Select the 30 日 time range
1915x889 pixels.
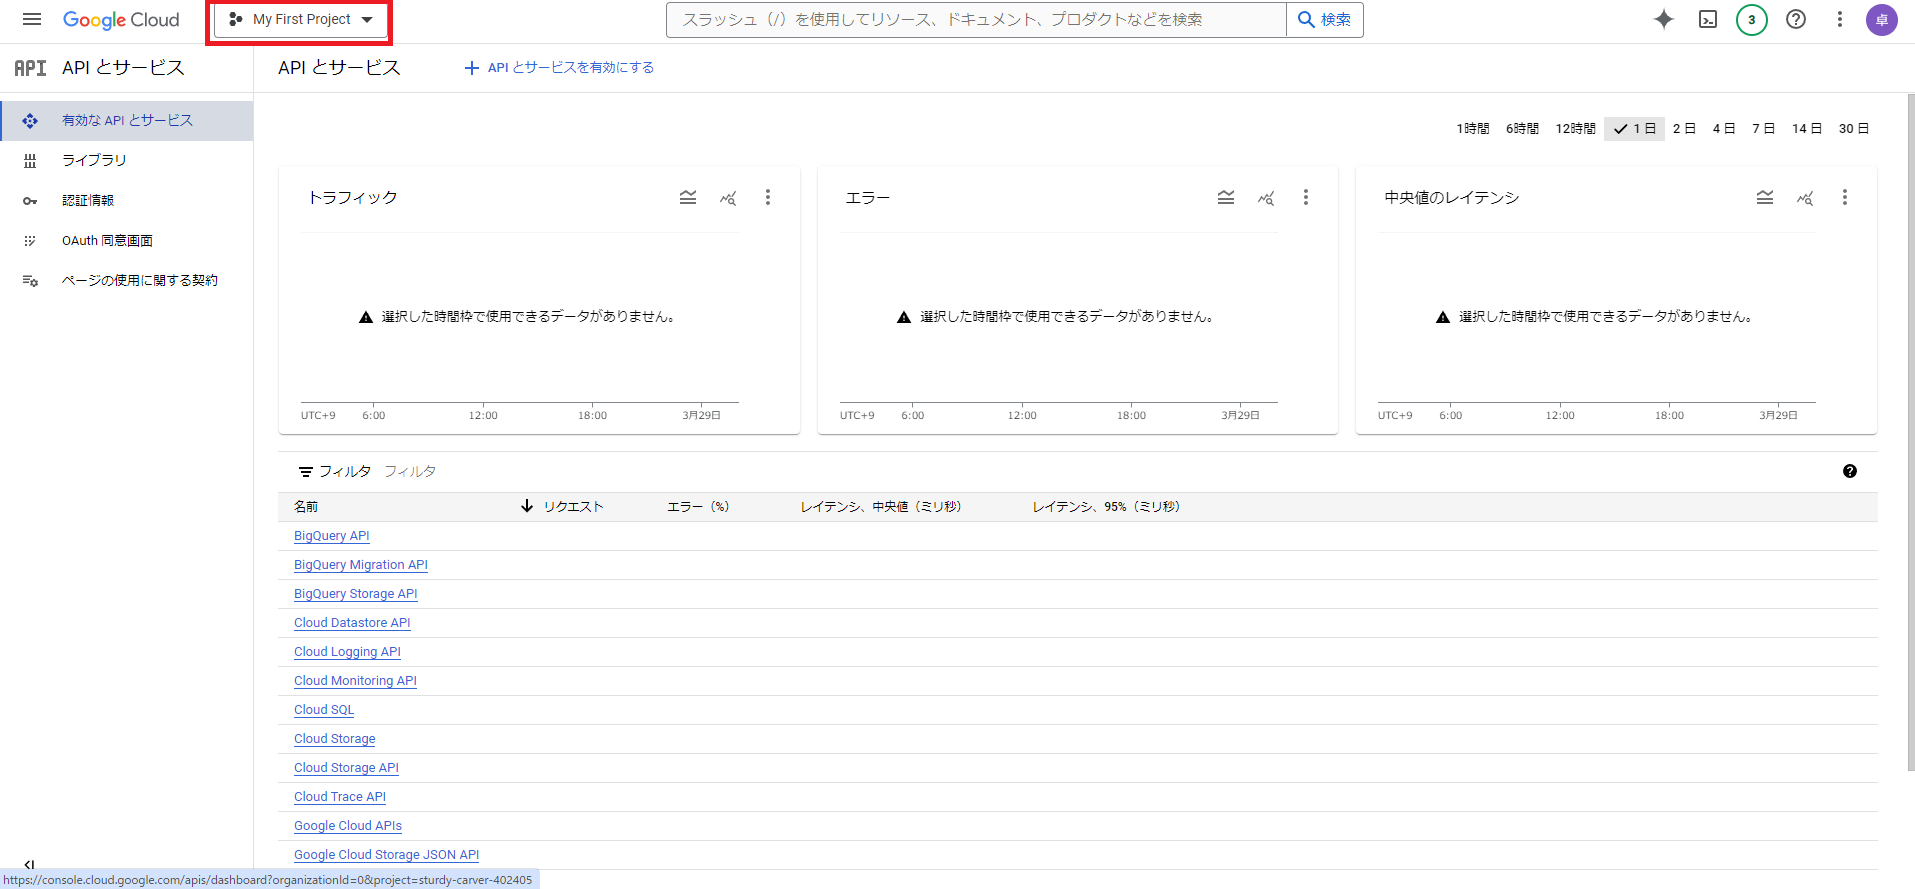coord(1853,129)
